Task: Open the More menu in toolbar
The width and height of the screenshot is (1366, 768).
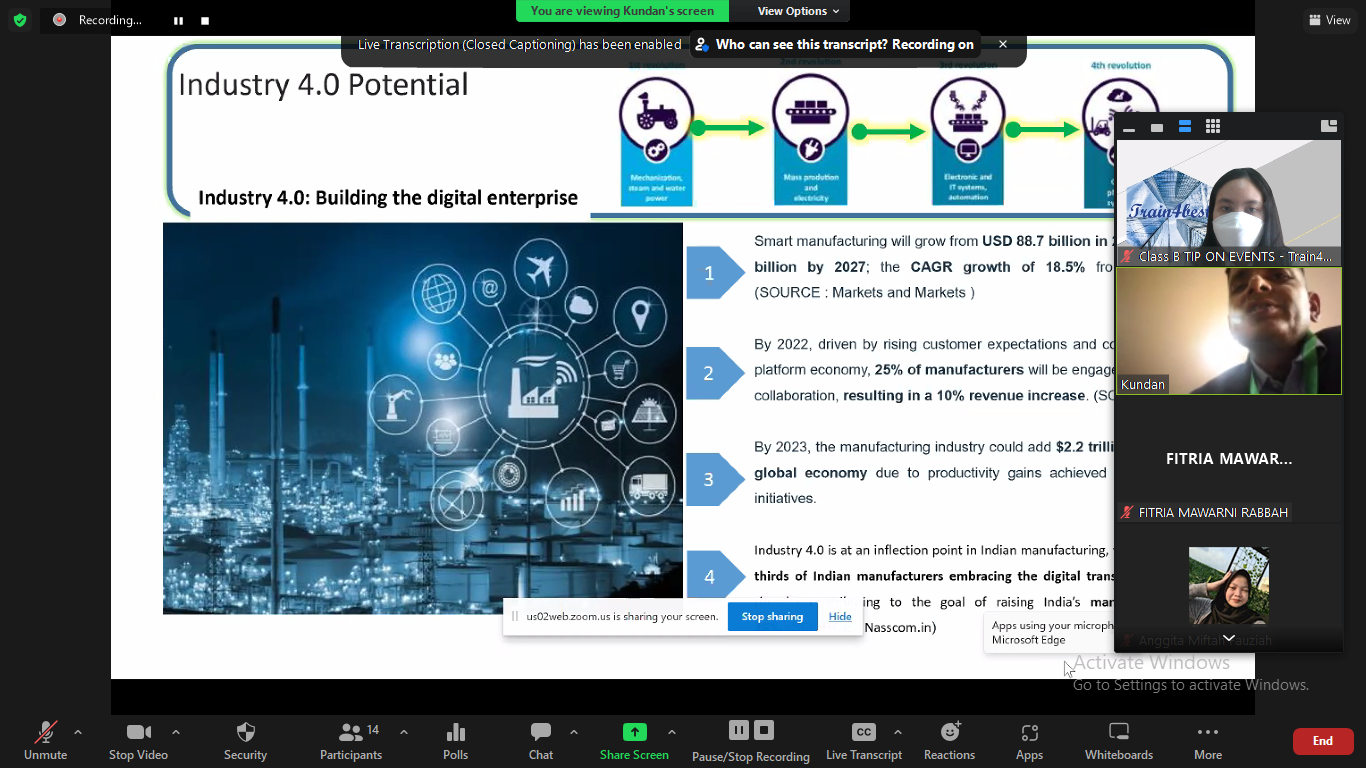Action: click(x=1207, y=733)
